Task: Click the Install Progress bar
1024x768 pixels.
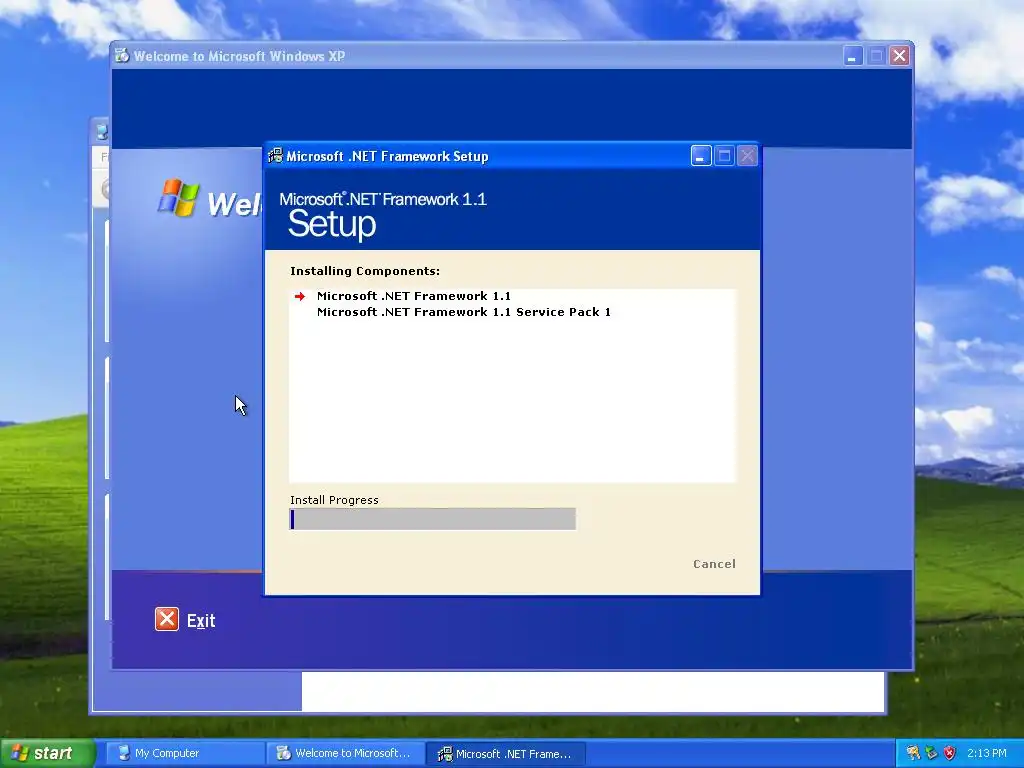Action: click(432, 519)
